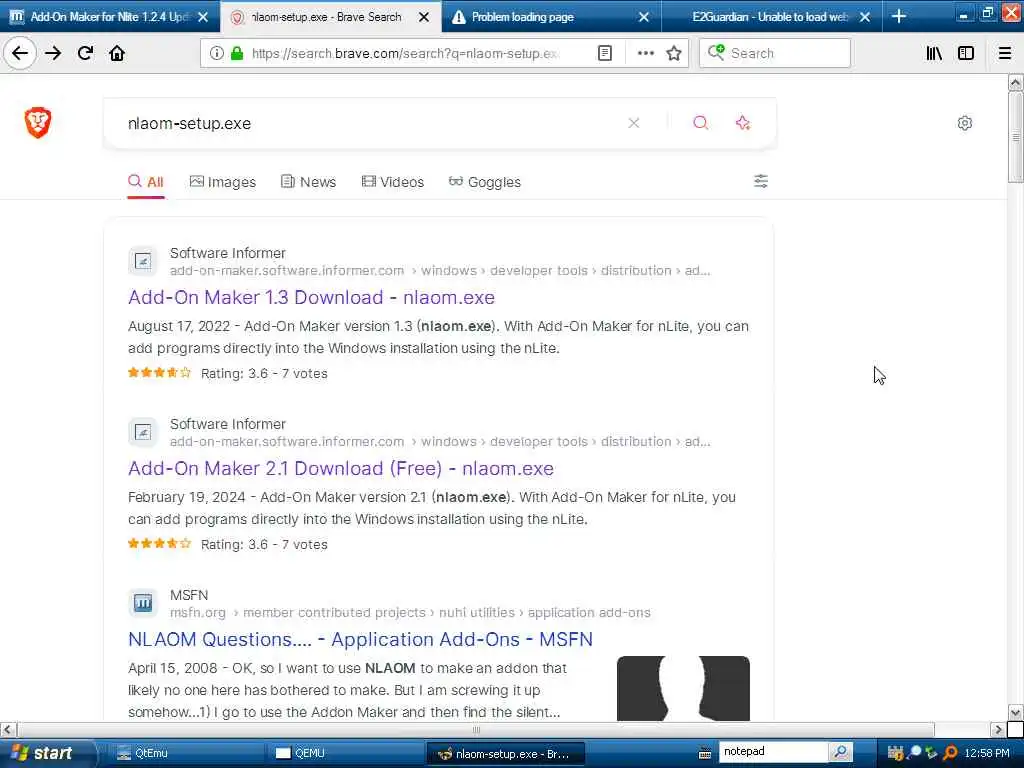Screen dimensions: 1024x768
Task: Reload the current page
Action: click(85, 53)
